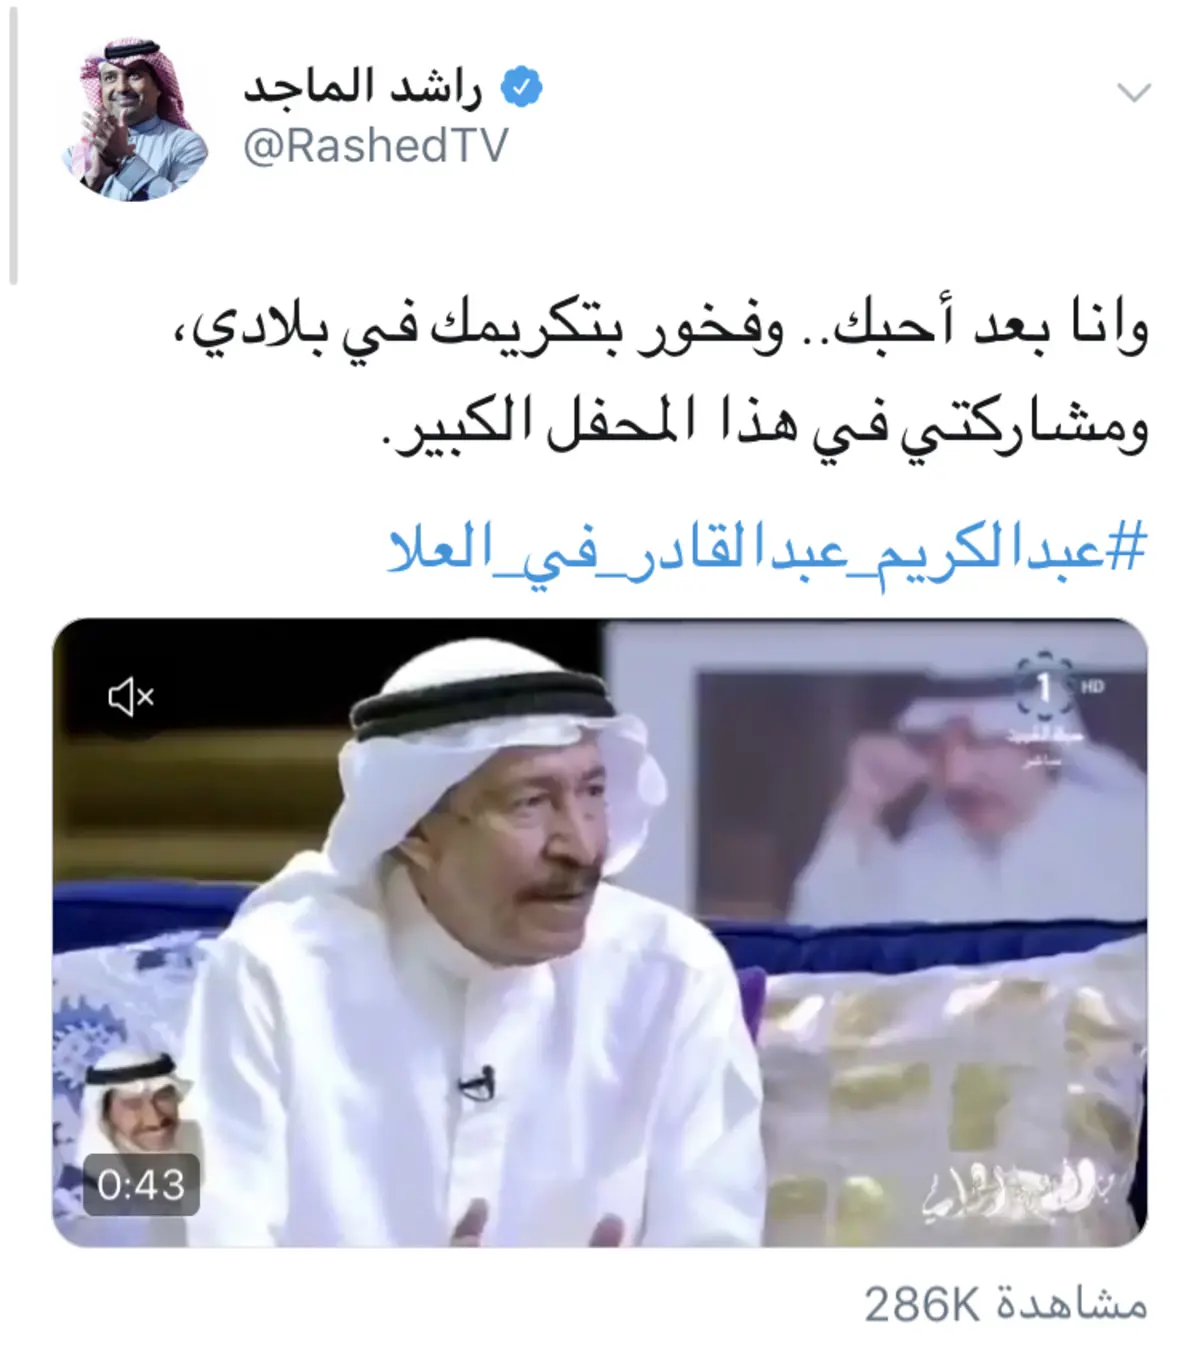The height and width of the screenshot is (1368, 1200).
Task: Click the 286K view count number
Action: [x=921, y=1306]
